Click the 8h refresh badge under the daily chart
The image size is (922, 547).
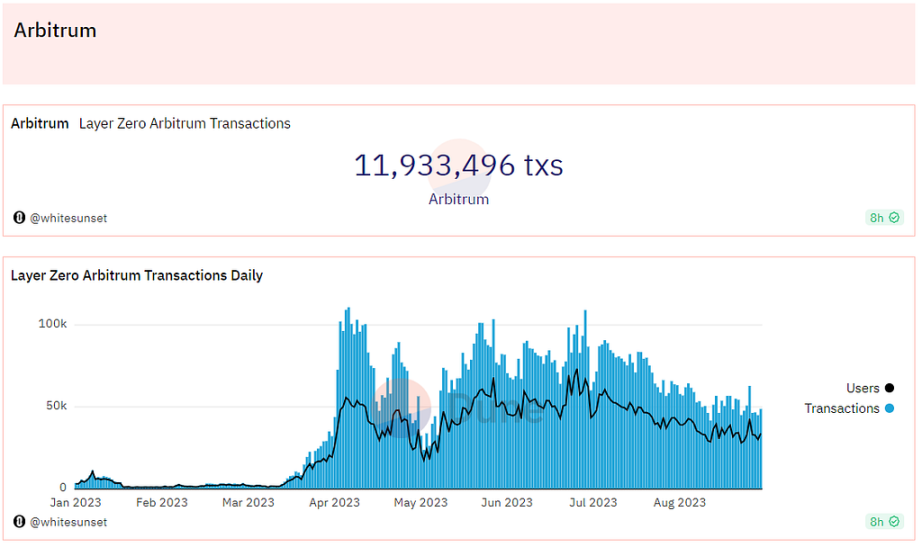[884, 522]
